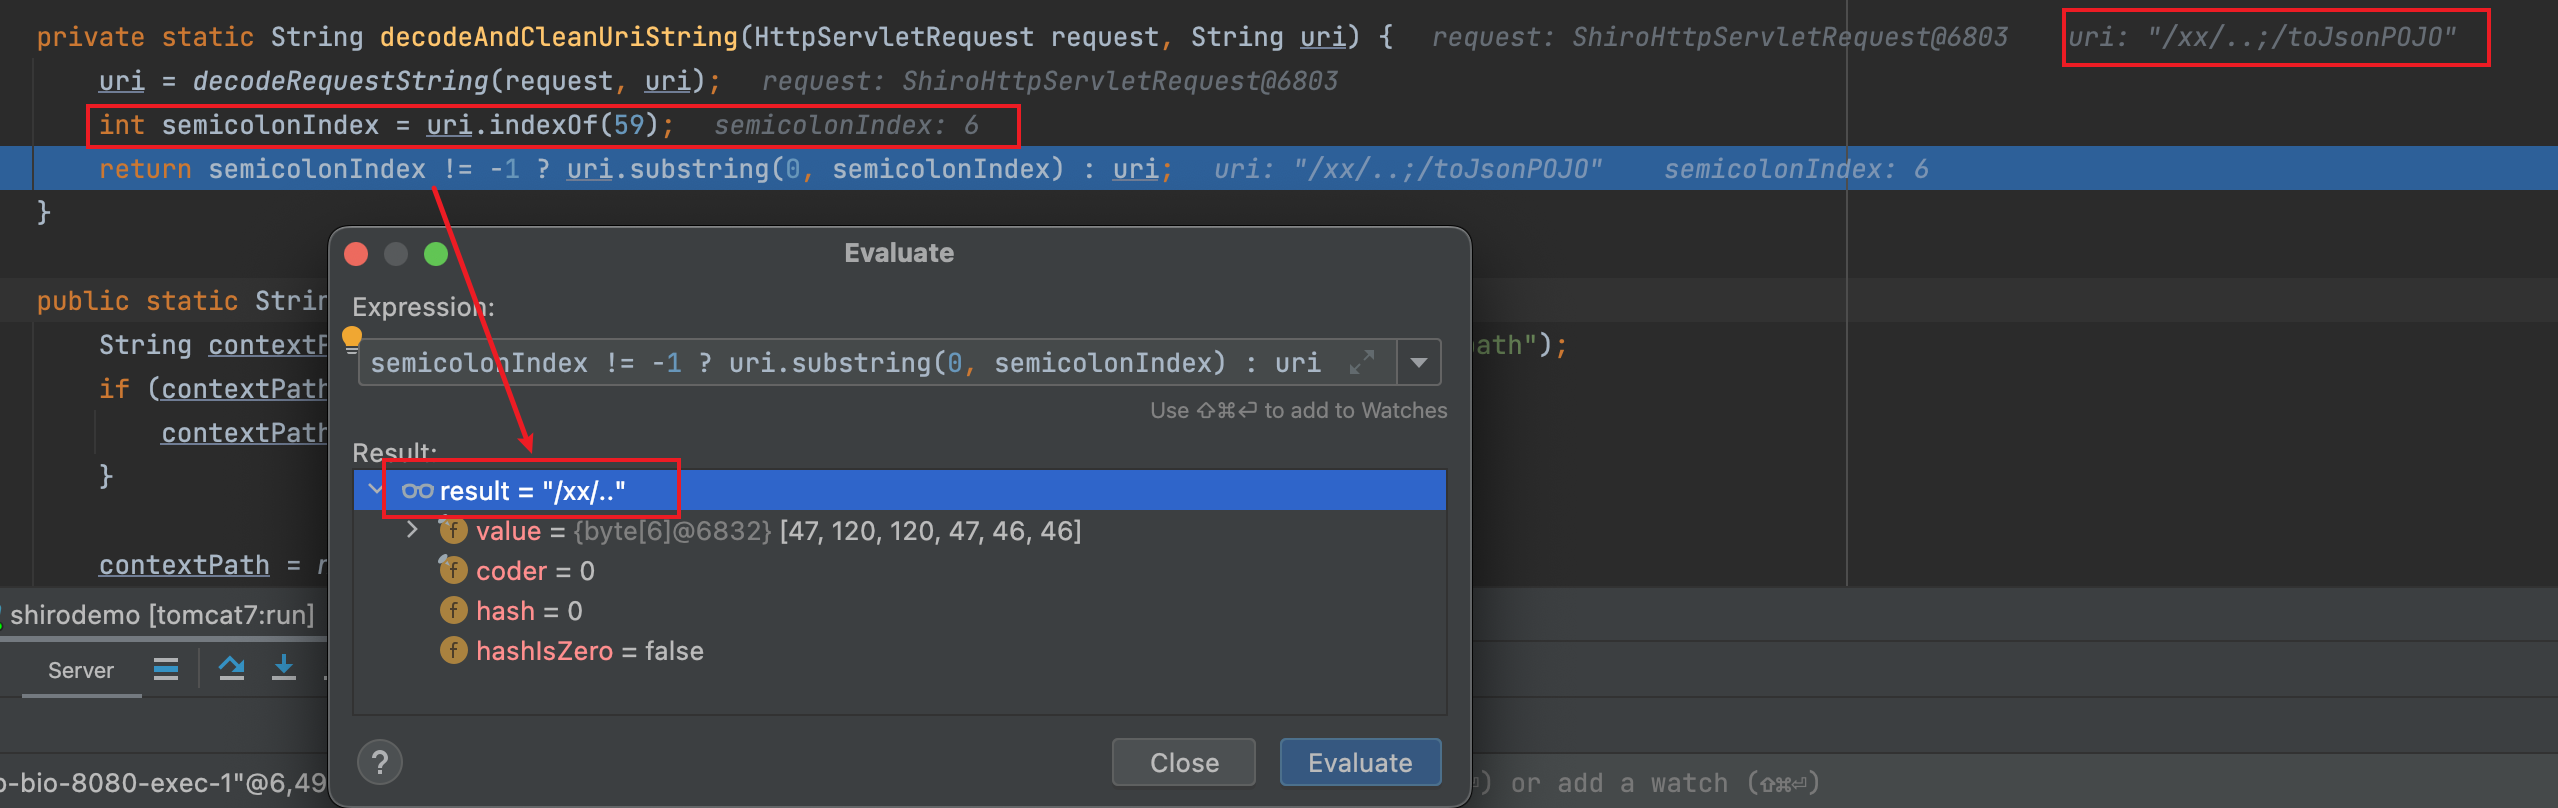The image size is (2558, 808).
Task: Collapse the result = "/xx/.." node
Action: pos(376,490)
